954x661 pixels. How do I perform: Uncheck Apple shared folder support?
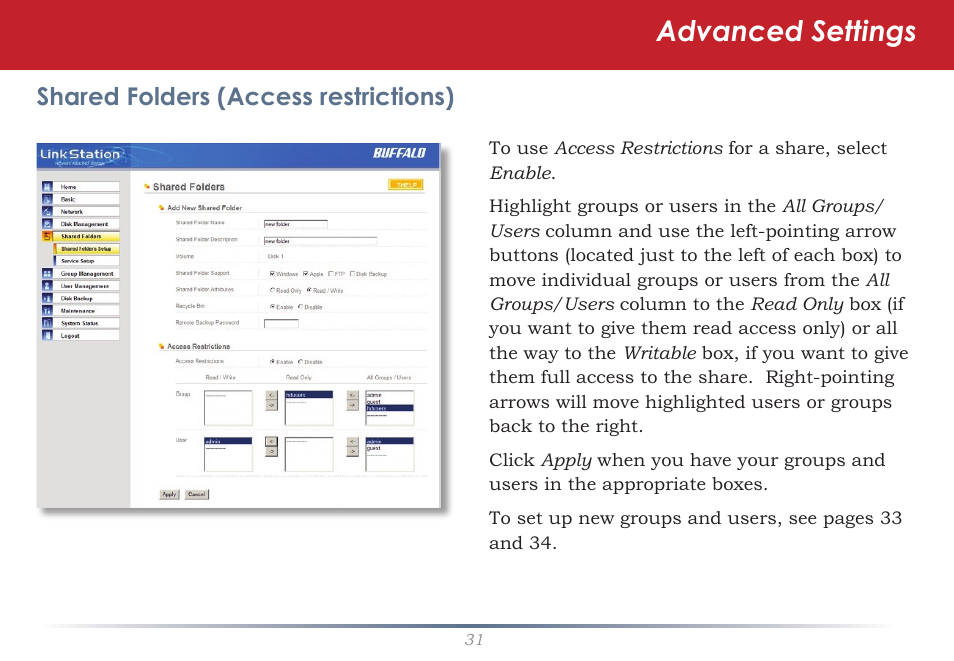coord(305,274)
